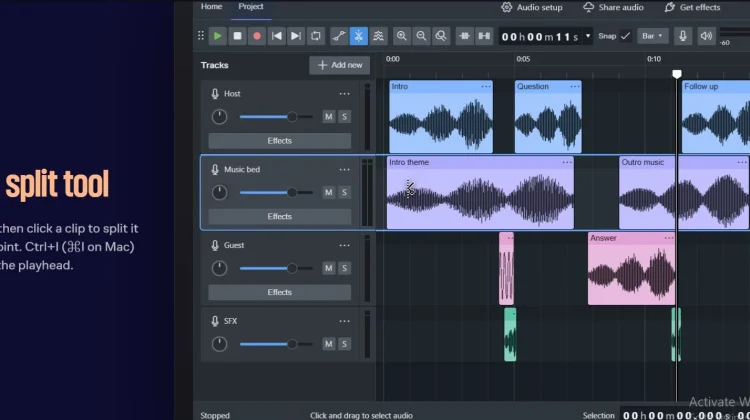
Task: Click the Music bed microphone icon
Action: point(215,169)
